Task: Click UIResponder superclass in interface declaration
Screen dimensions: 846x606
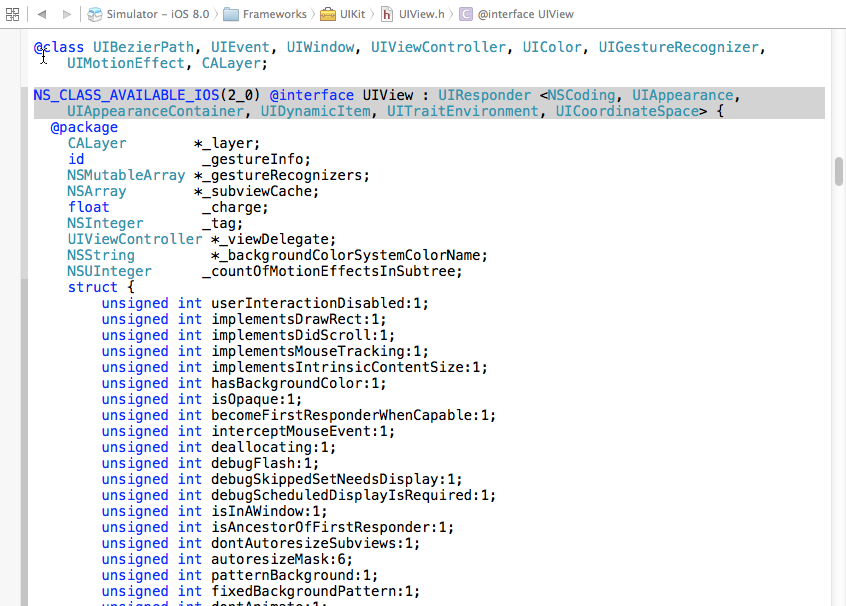Action: [x=484, y=96]
